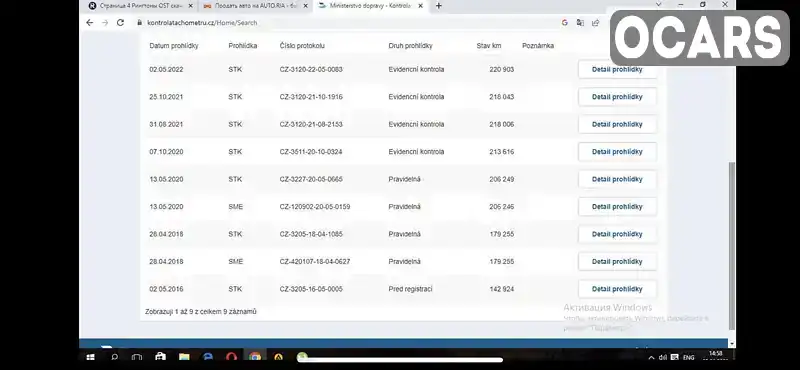Switch to the AUTO.RIA tab
Screen dimensions: 800x370
coord(255,6)
